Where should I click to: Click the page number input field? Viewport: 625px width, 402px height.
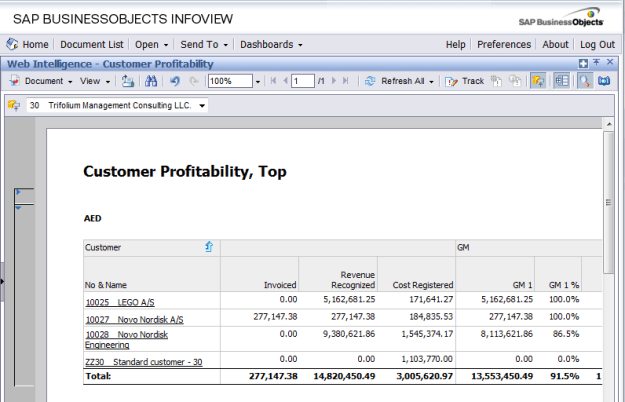click(x=301, y=81)
